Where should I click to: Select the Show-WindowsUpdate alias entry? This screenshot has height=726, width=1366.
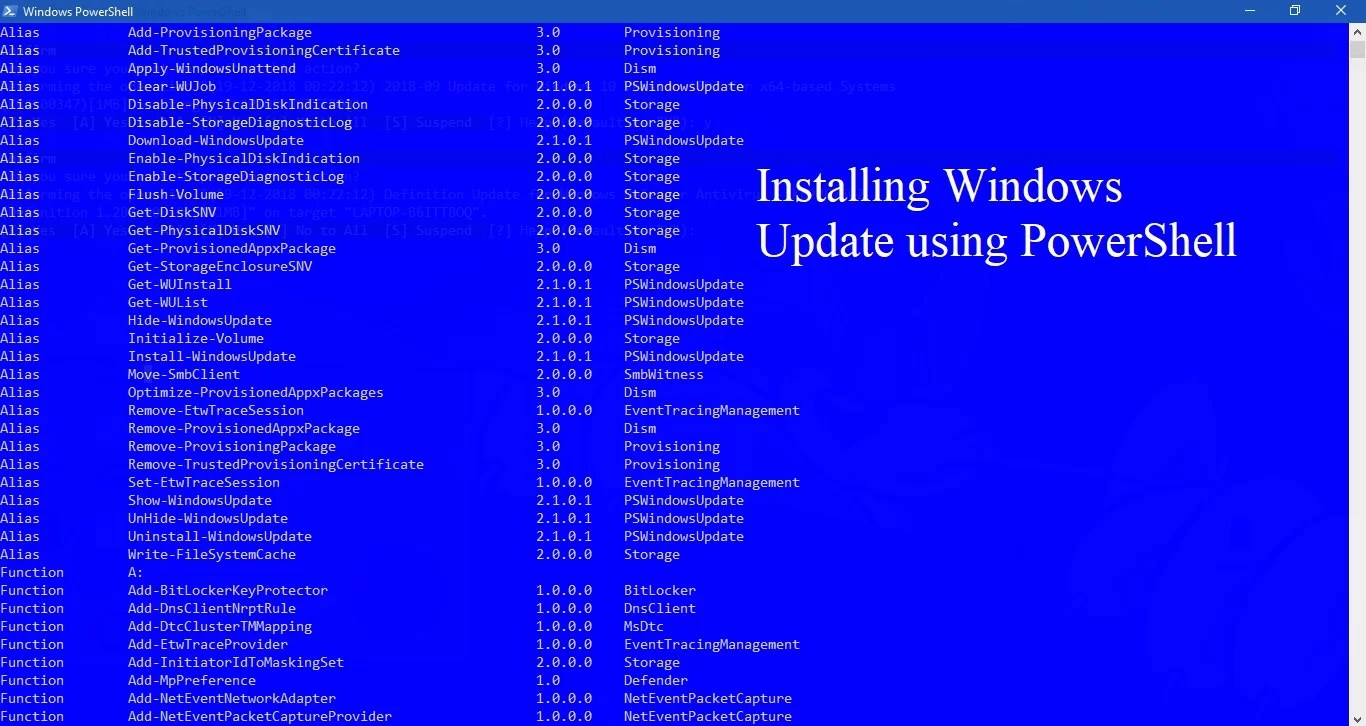coord(200,500)
